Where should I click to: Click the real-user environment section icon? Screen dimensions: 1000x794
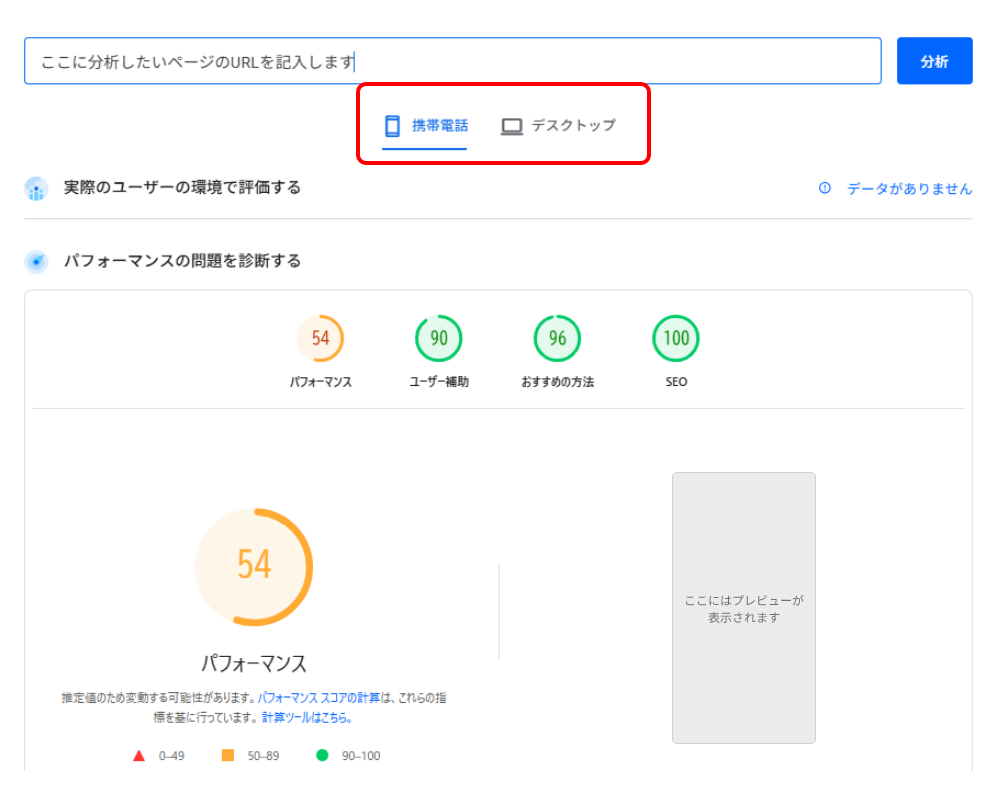pos(36,188)
